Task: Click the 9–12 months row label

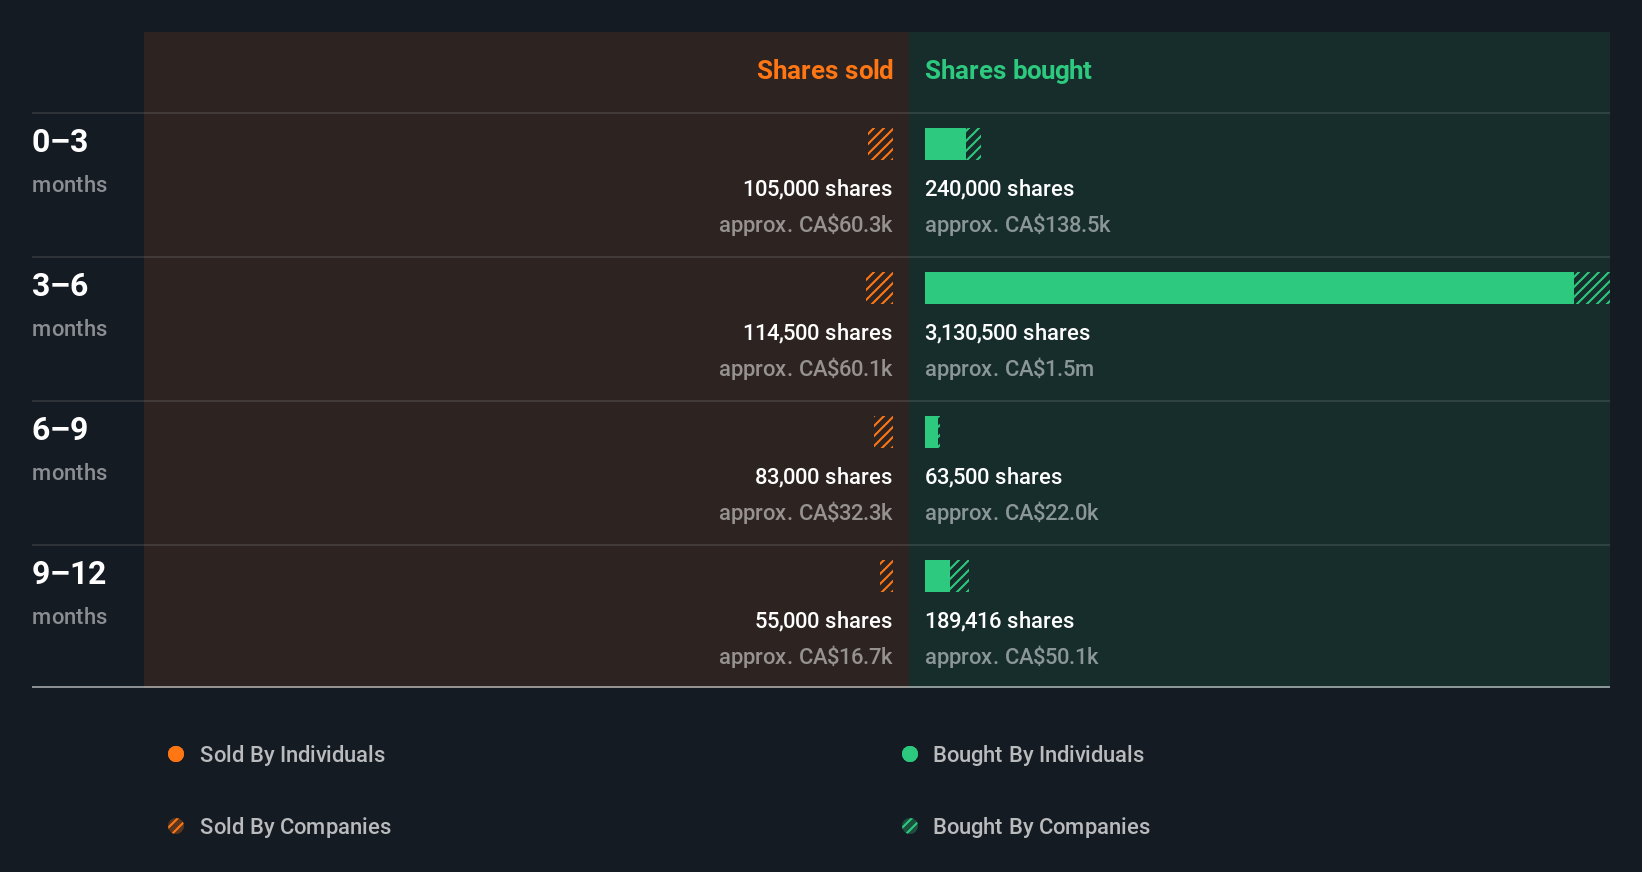Action: (69, 593)
